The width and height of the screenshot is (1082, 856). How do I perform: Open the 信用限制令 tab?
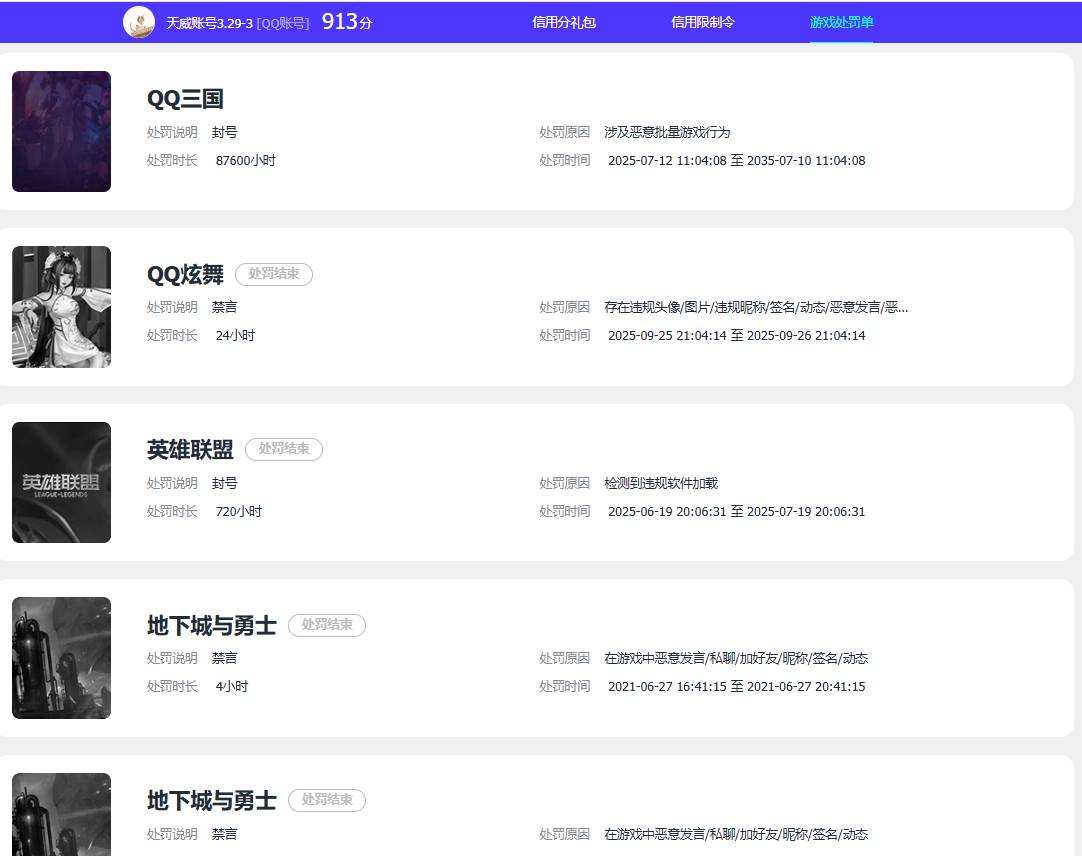702,22
